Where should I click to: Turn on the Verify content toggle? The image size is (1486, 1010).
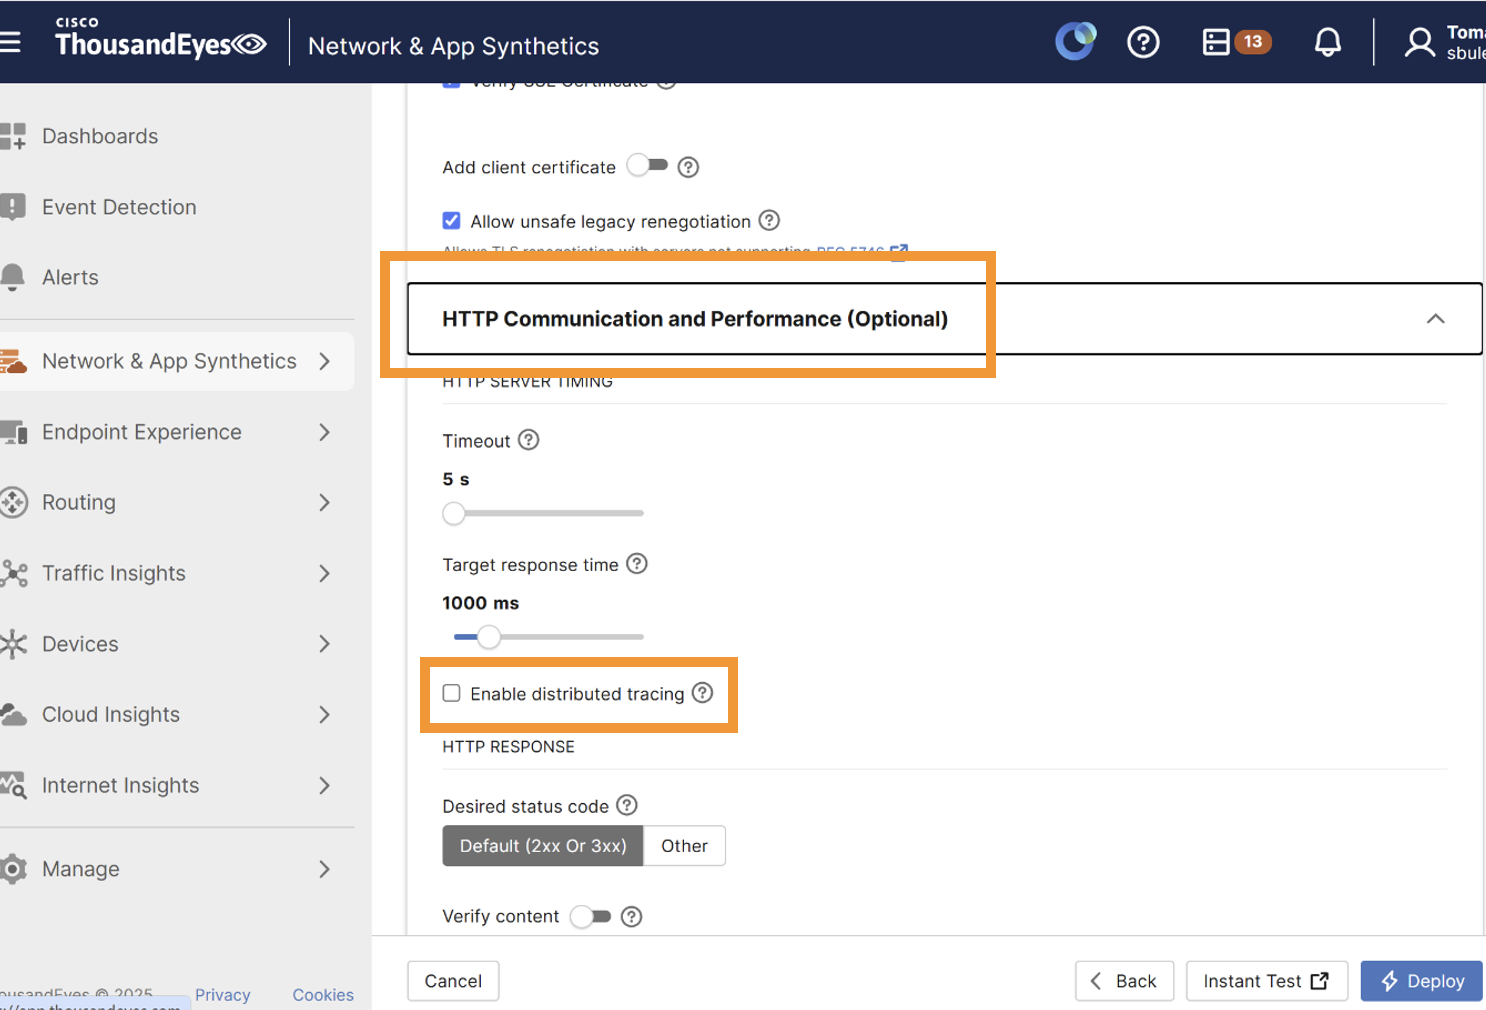(x=590, y=916)
